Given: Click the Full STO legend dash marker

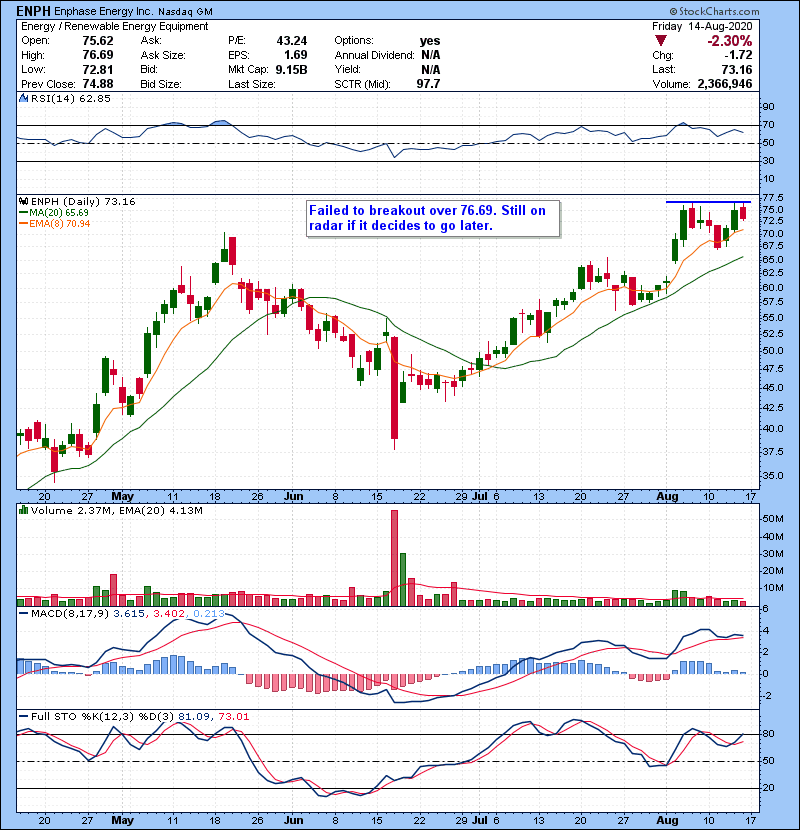Looking at the screenshot, I should pos(23,716).
